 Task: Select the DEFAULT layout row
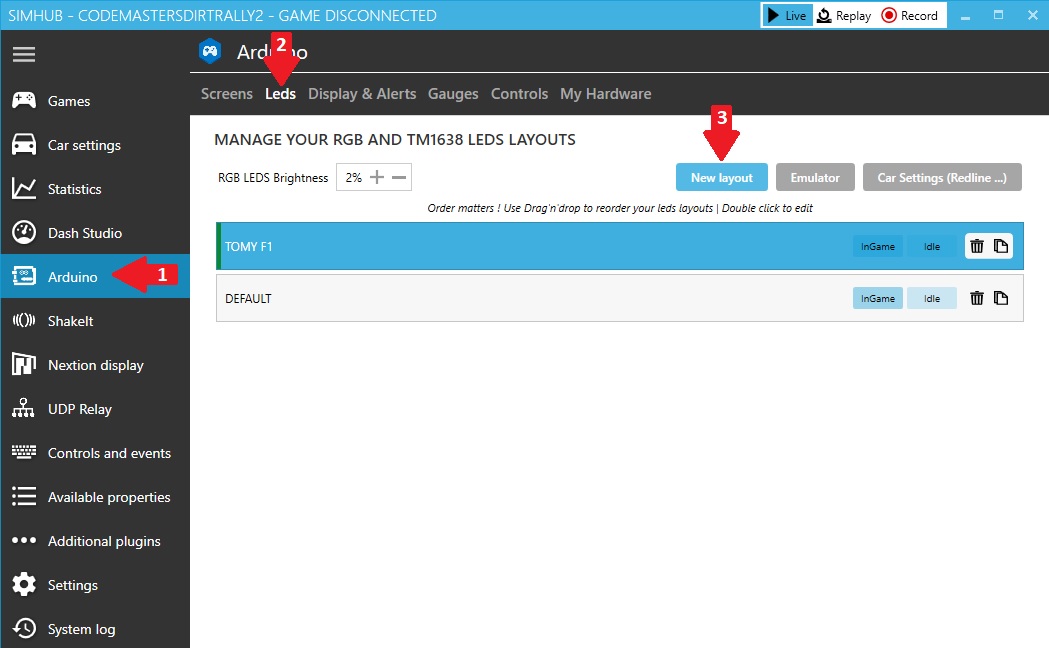tap(619, 298)
